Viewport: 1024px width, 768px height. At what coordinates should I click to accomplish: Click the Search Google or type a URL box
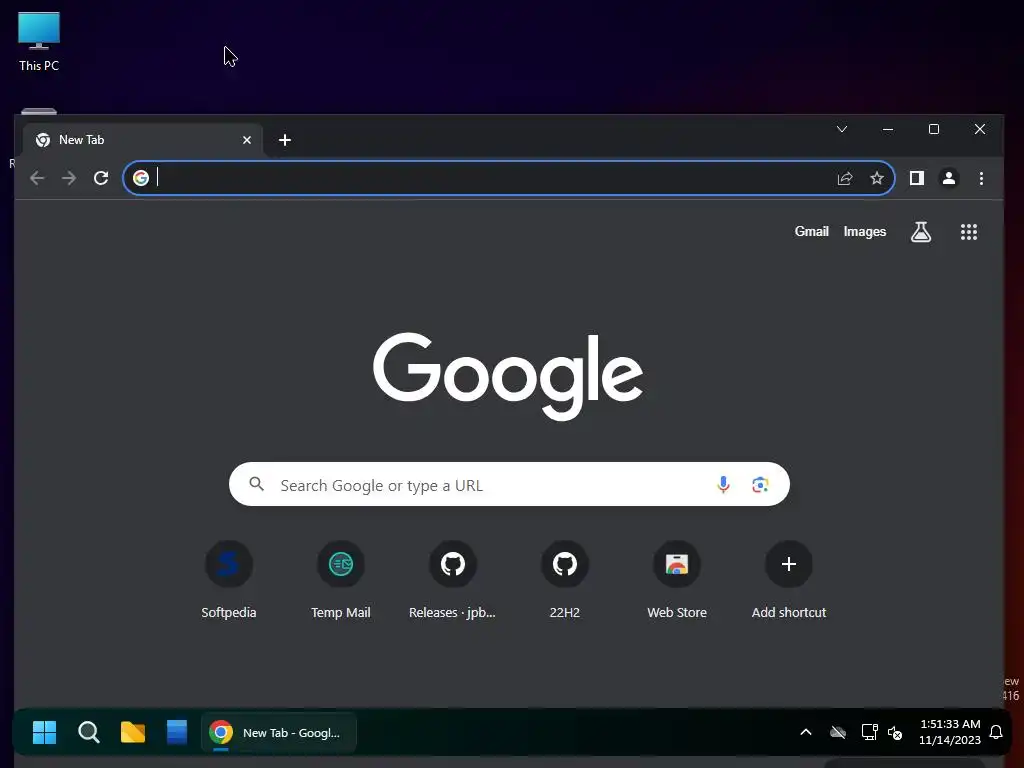[509, 485]
